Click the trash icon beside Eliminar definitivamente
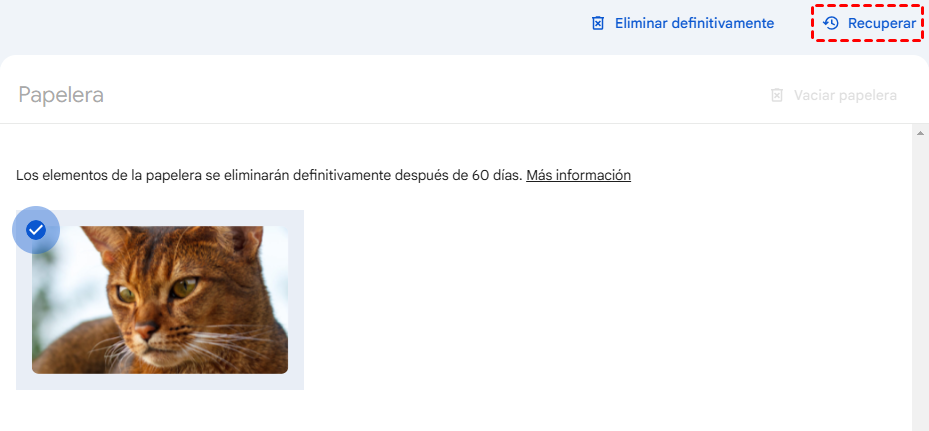Viewport: 929px width, 431px height. pos(598,23)
